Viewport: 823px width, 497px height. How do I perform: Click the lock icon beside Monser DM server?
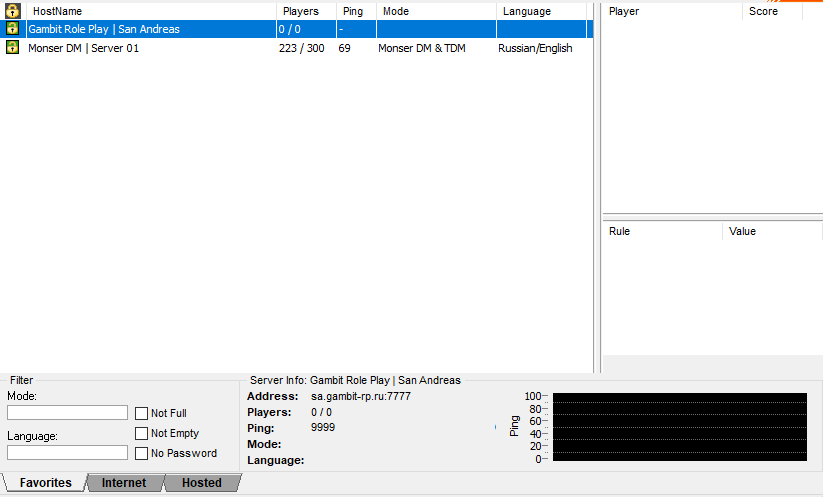point(13,48)
